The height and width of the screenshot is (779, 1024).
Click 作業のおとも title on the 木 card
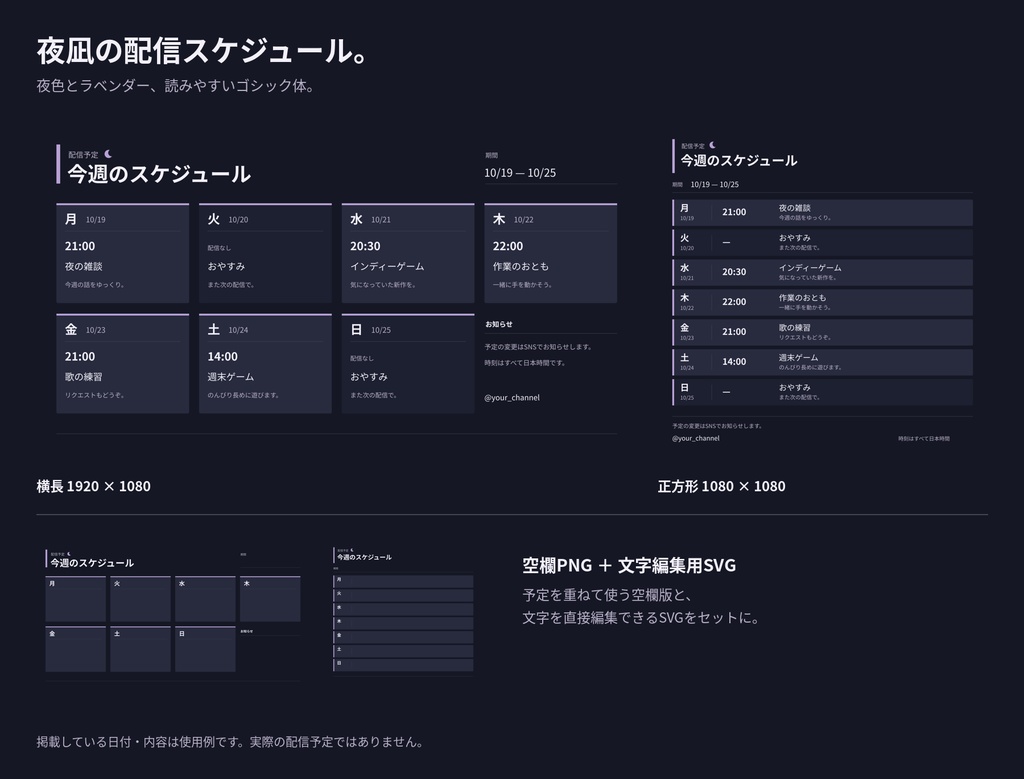pyautogui.click(x=520, y=266)
